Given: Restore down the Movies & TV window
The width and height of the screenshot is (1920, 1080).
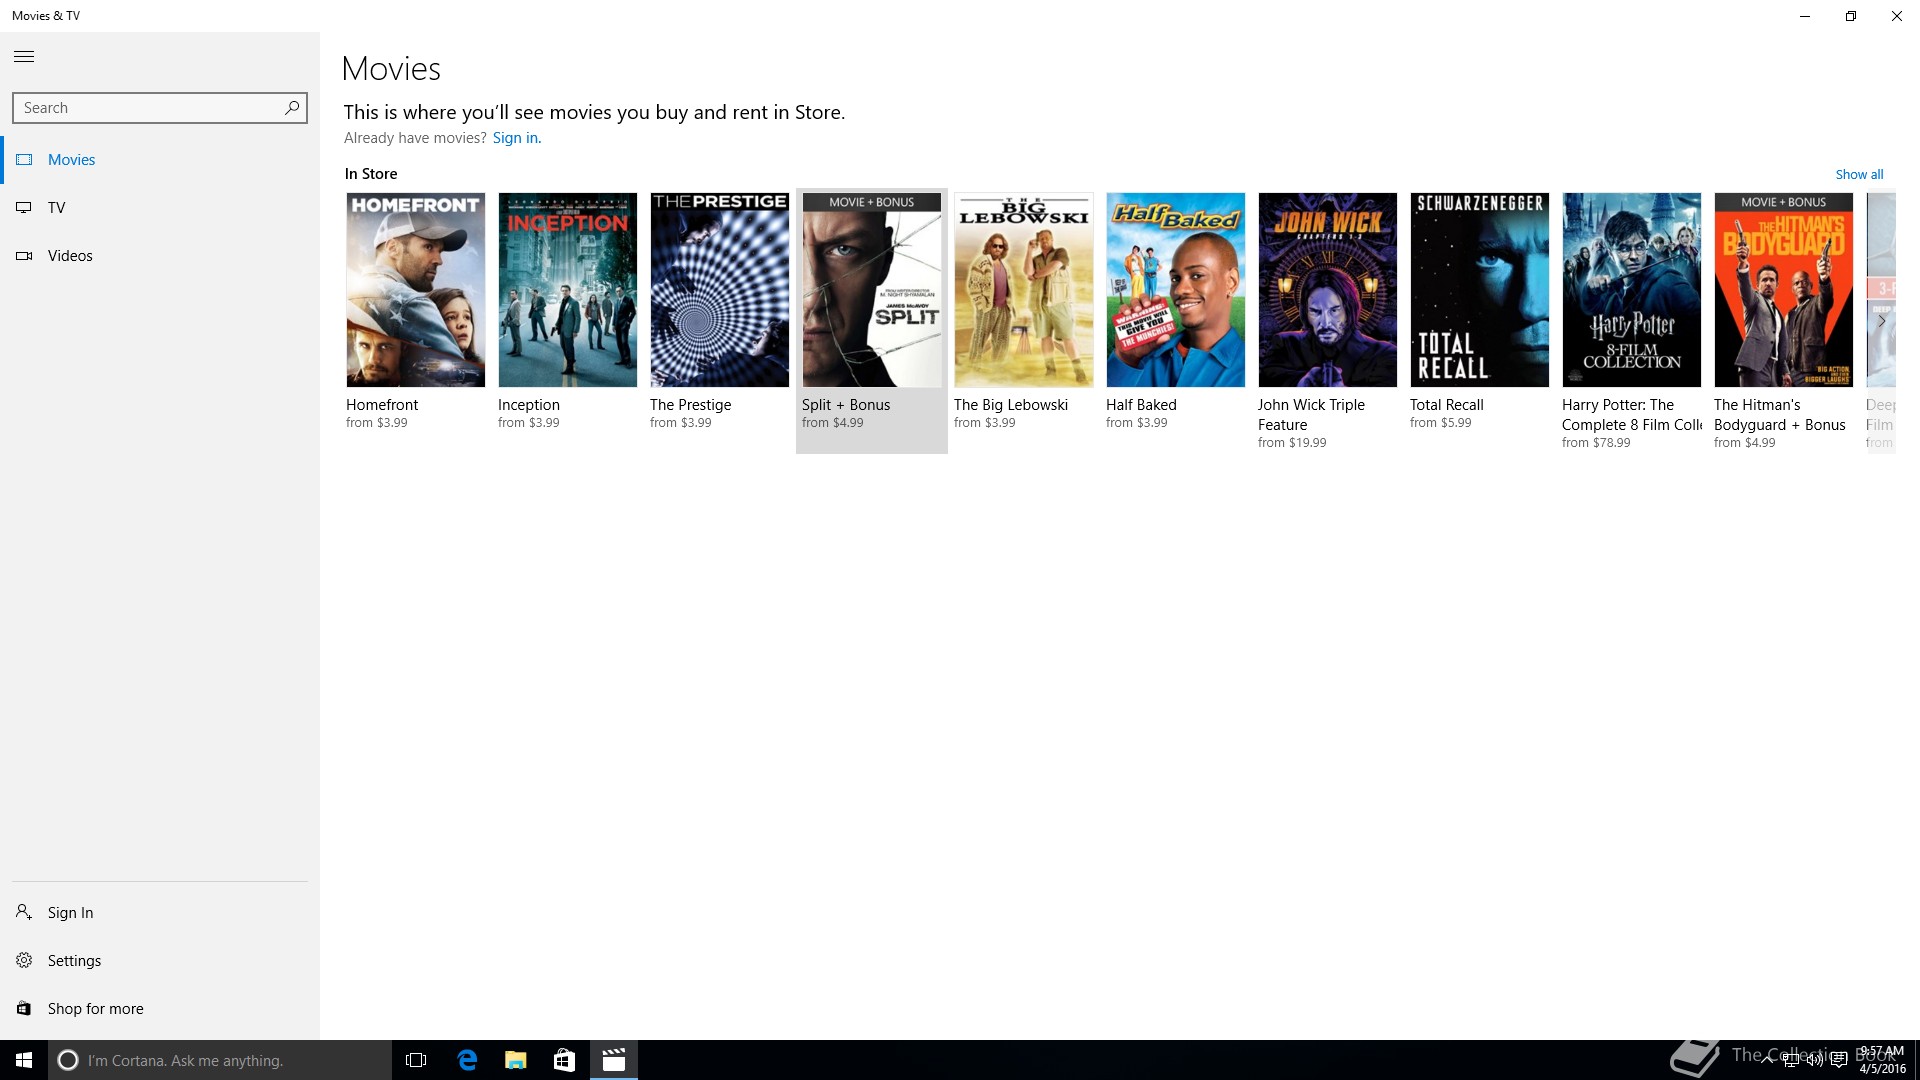Looking at the screenshot, I should coord(1851,16).
